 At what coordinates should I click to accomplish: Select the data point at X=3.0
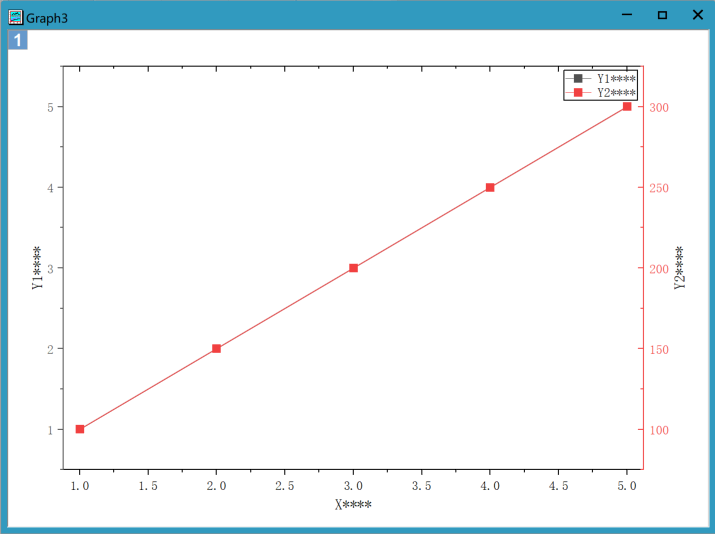click(353, 268)
